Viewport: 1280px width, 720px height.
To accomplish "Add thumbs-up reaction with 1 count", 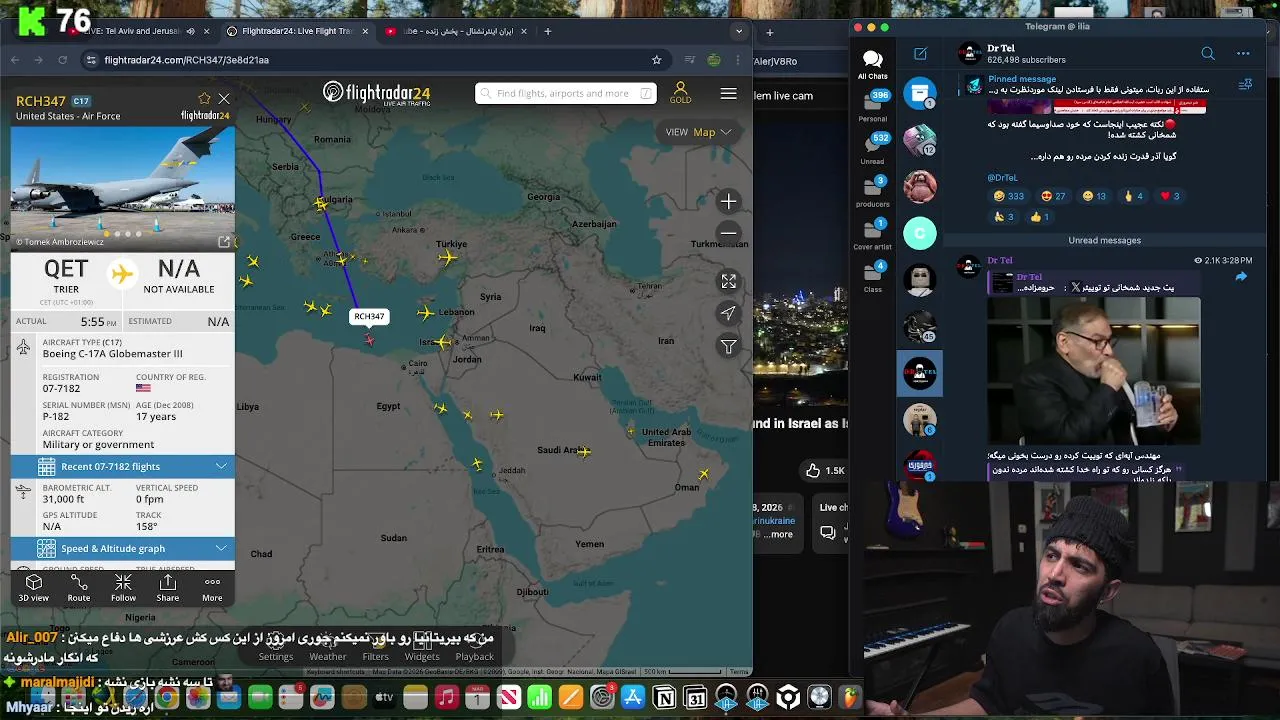I will [x=1038, y=216].
